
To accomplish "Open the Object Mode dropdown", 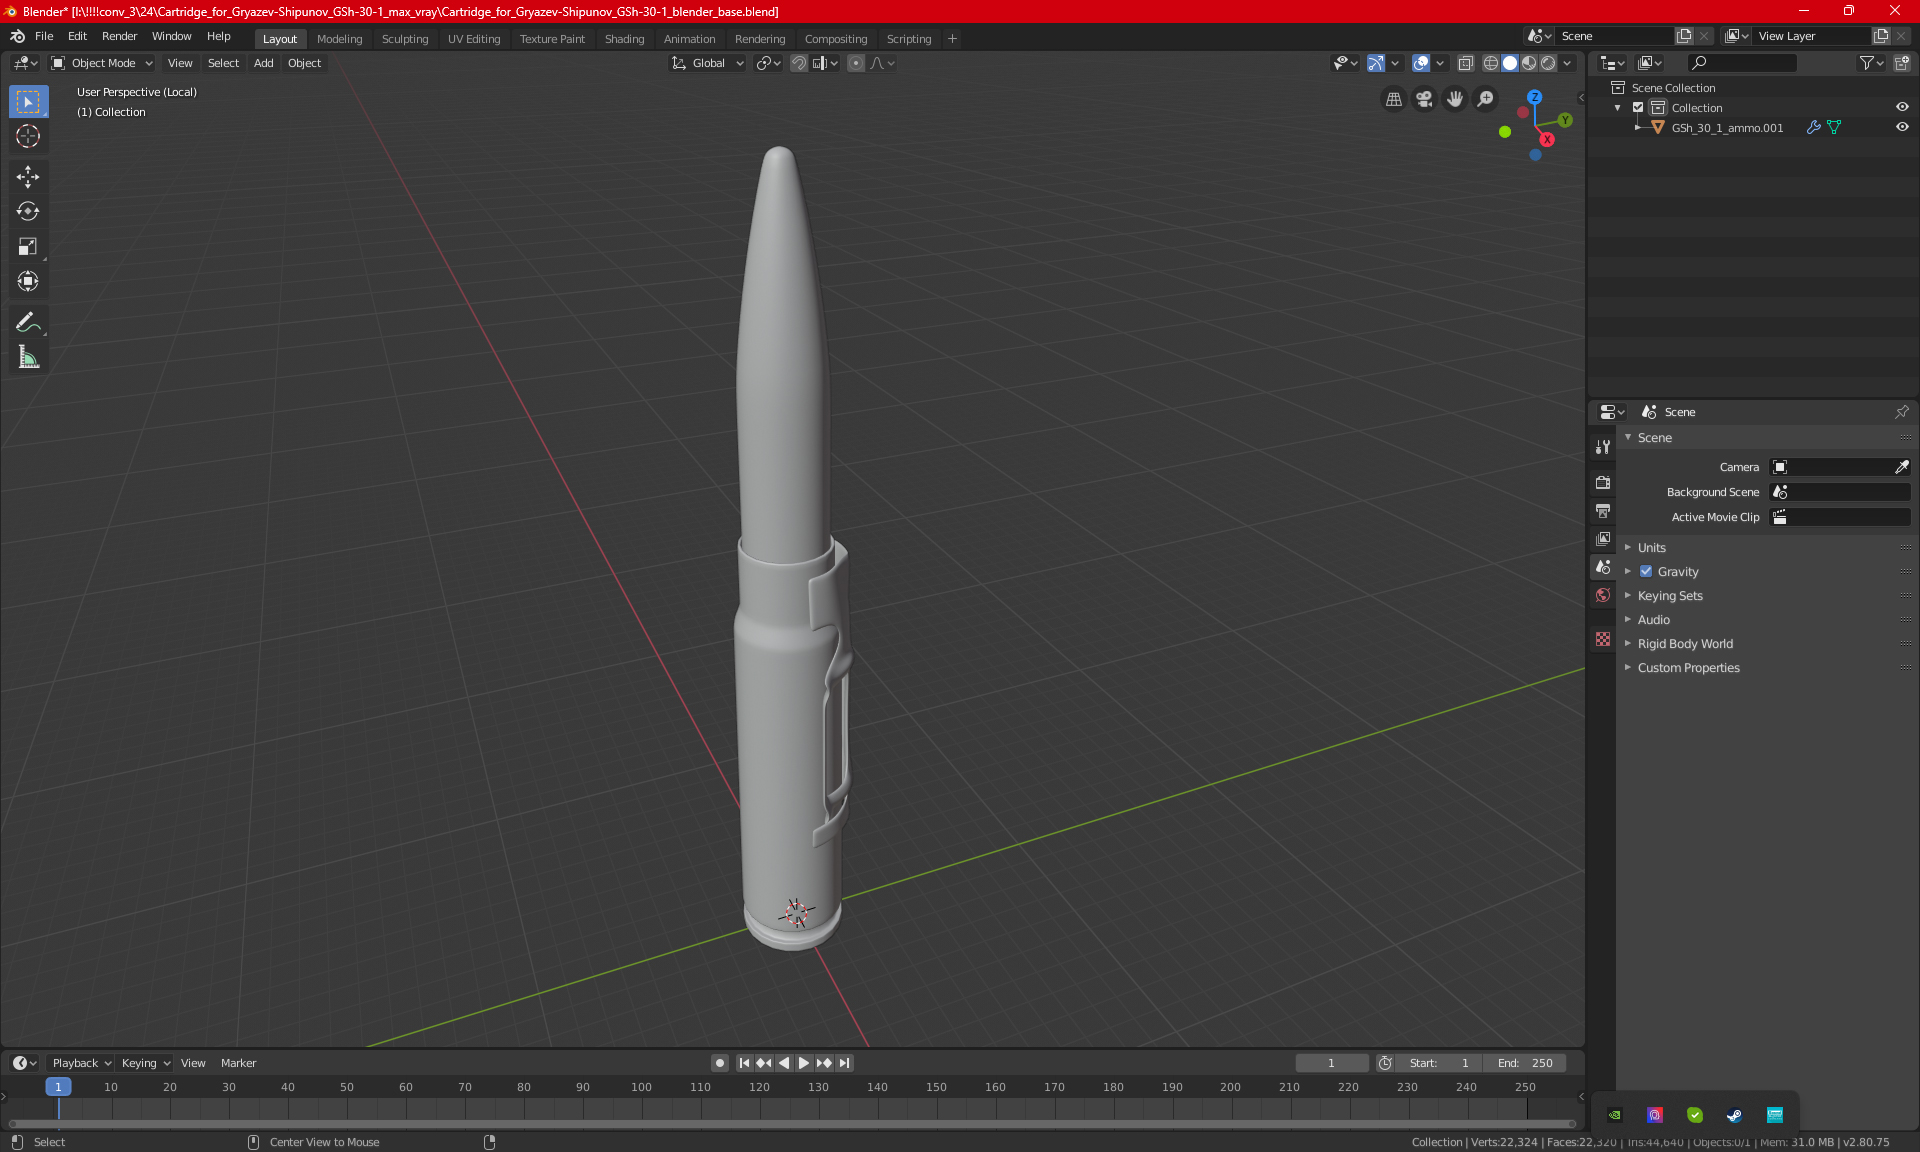I will (101, 63).
